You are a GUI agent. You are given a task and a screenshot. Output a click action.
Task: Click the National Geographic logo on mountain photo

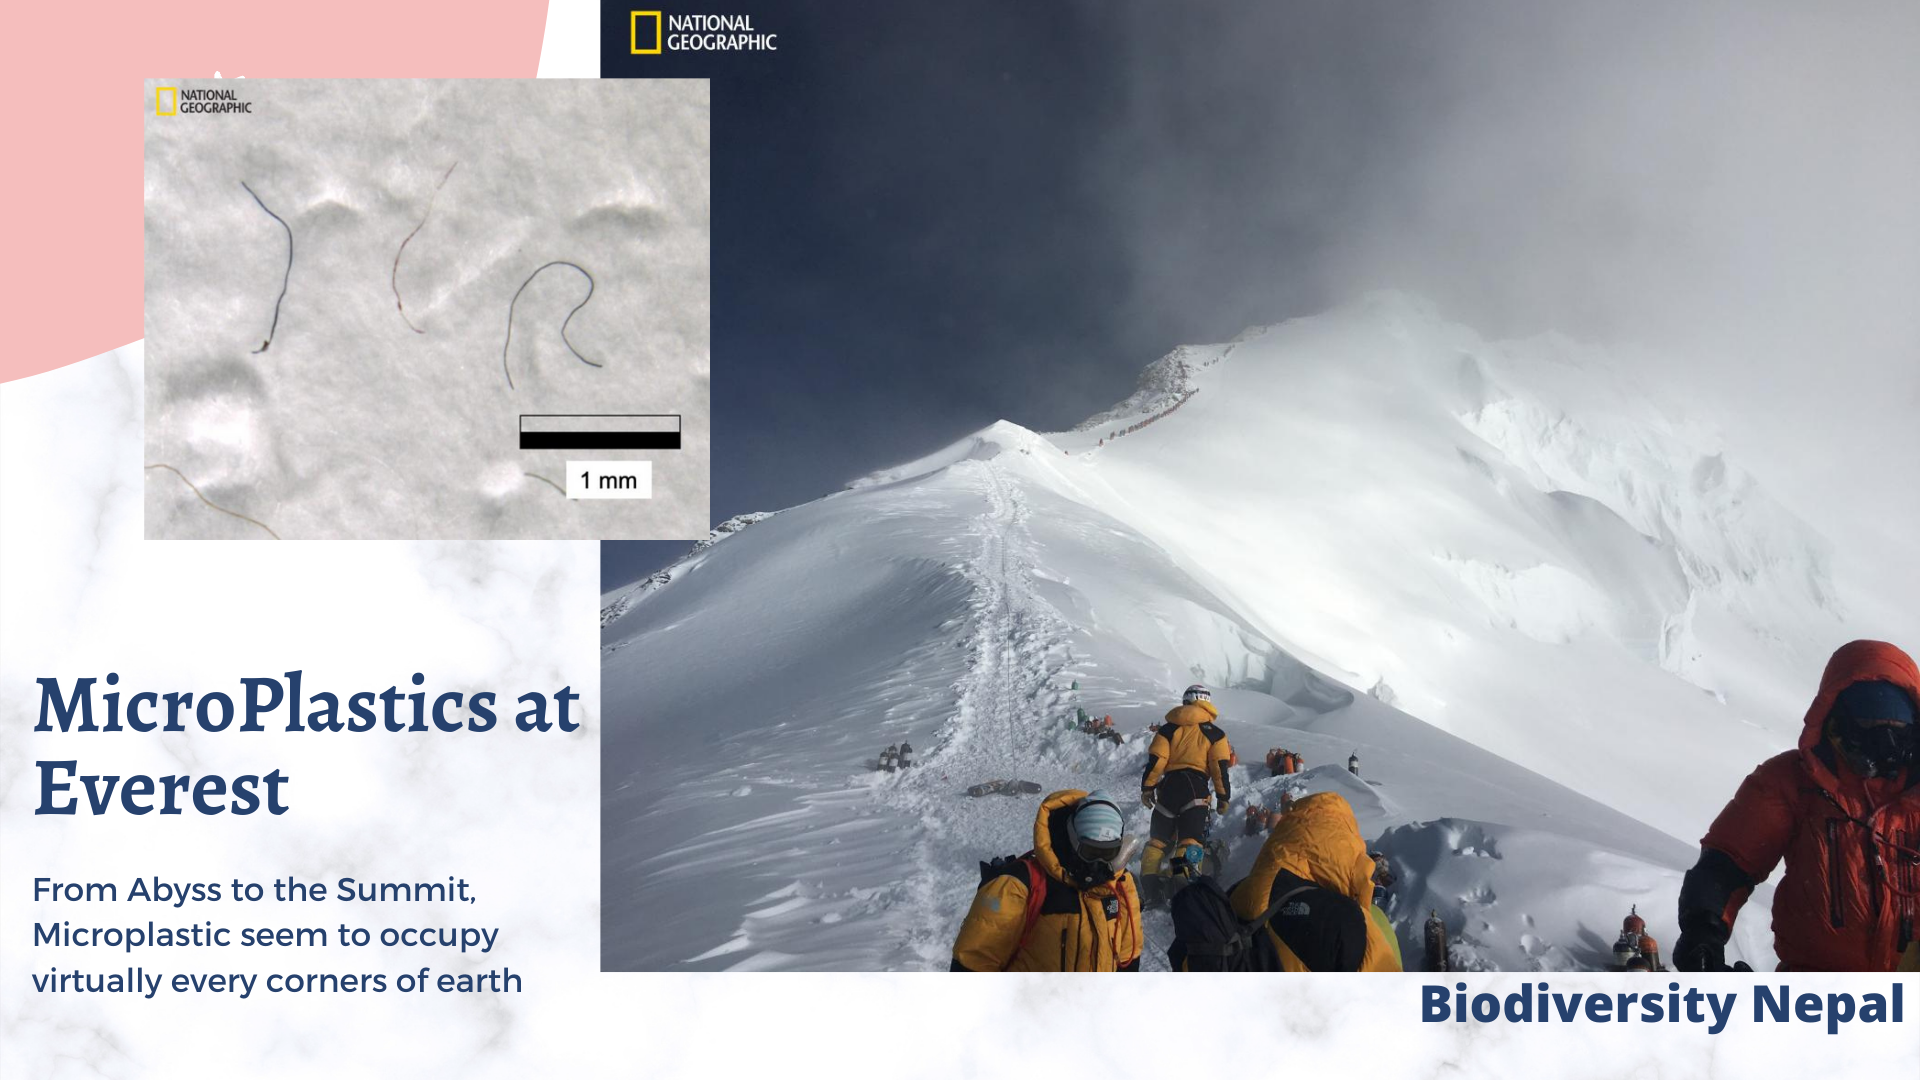703,32
